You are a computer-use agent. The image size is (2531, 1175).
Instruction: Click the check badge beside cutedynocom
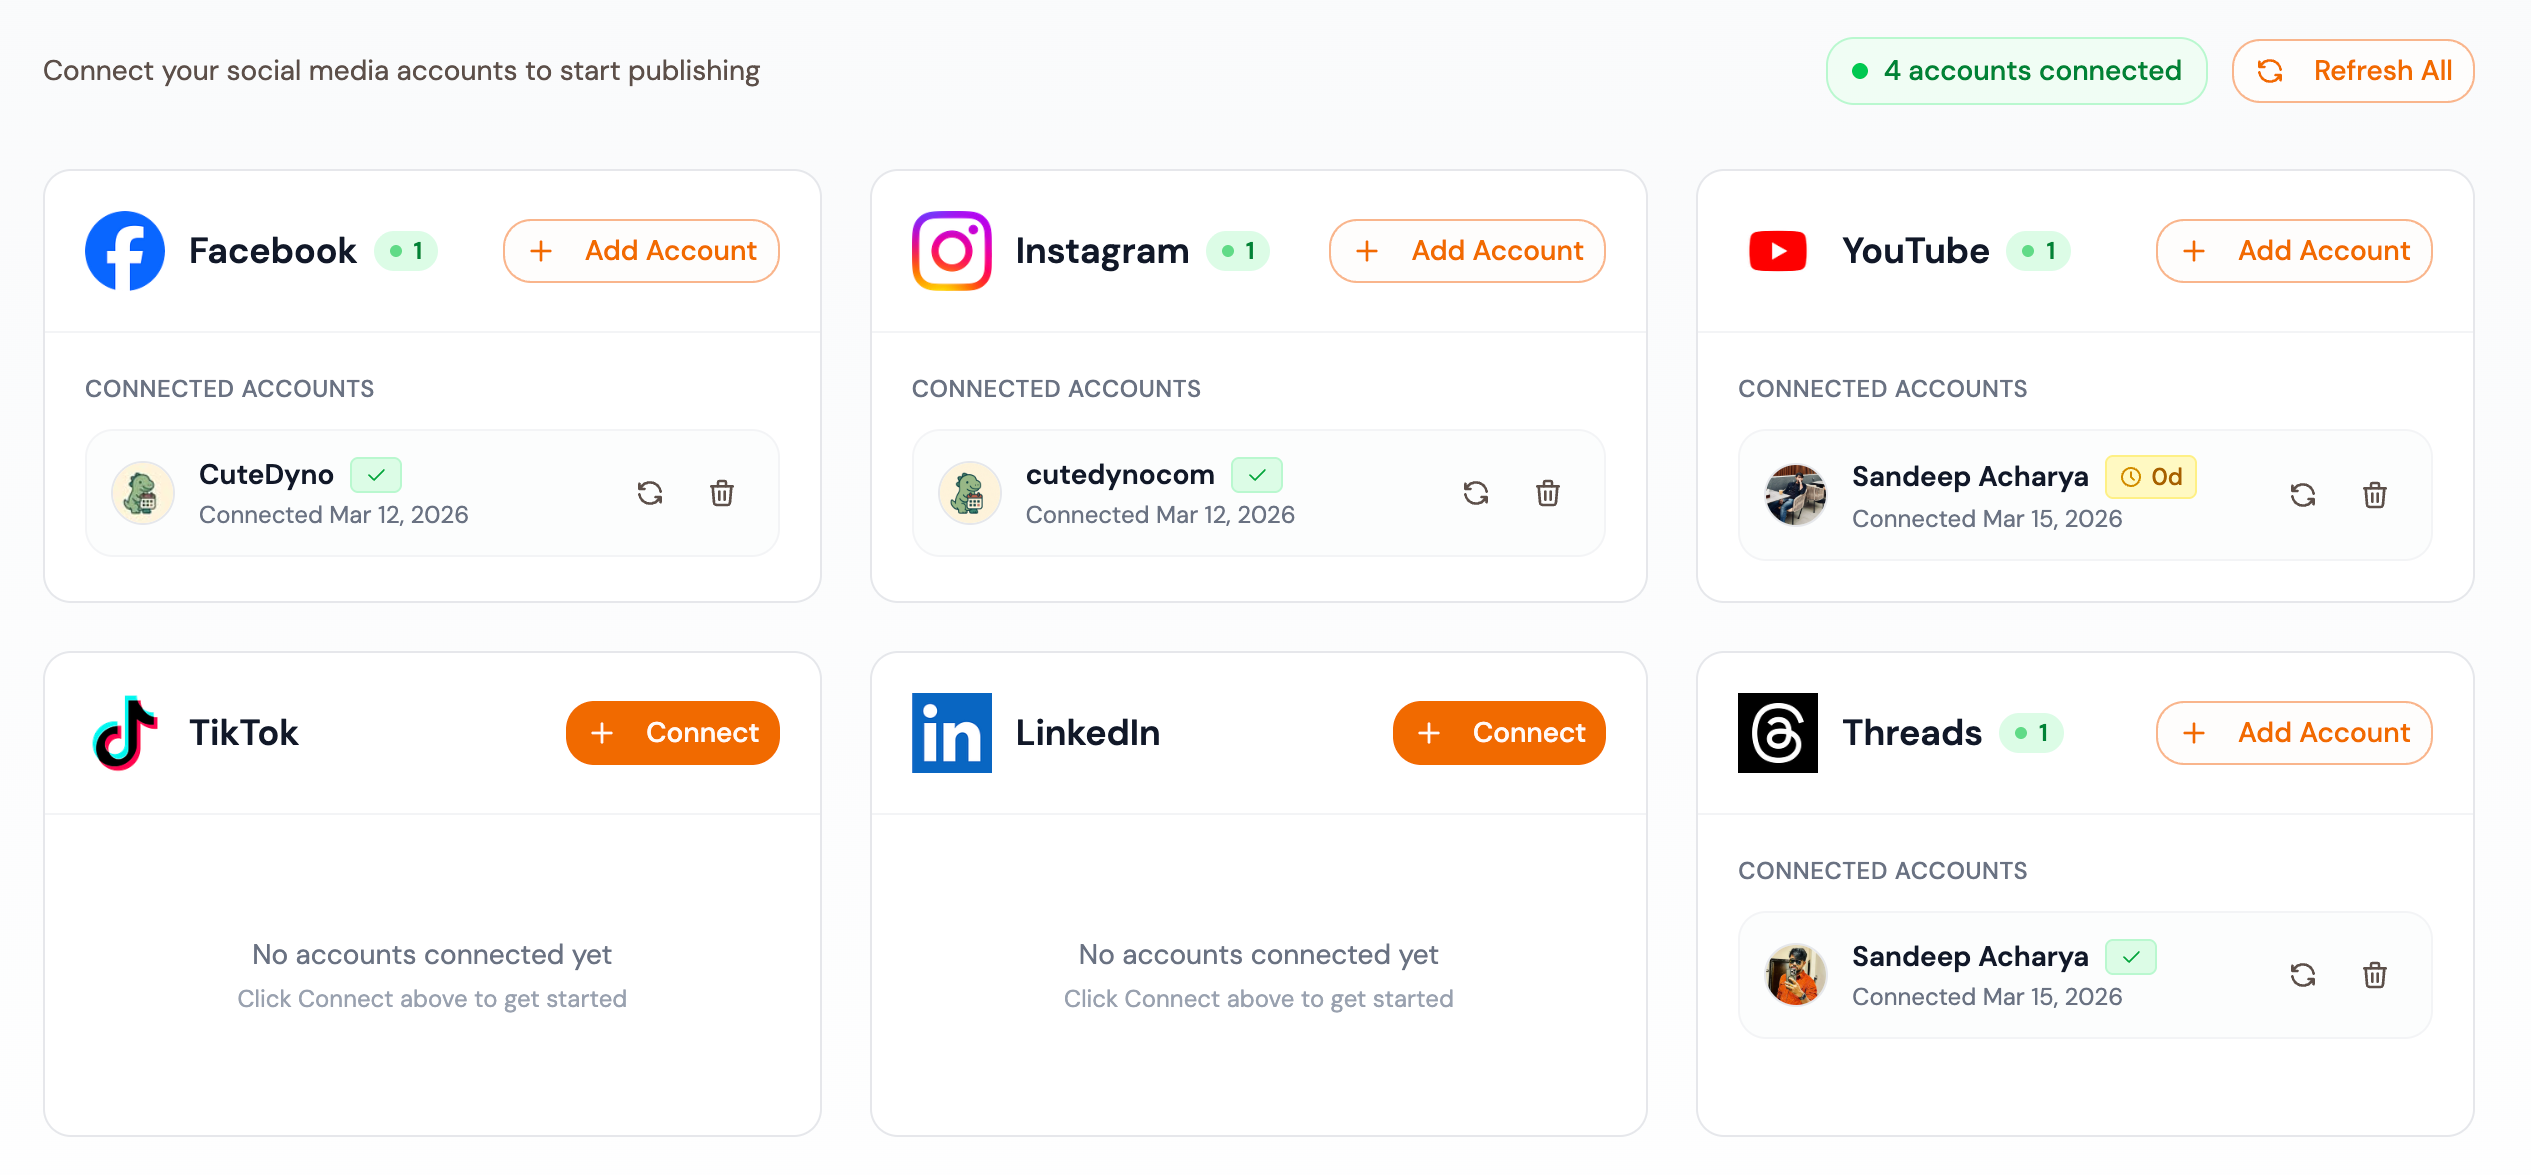[x=1257, y=475]
